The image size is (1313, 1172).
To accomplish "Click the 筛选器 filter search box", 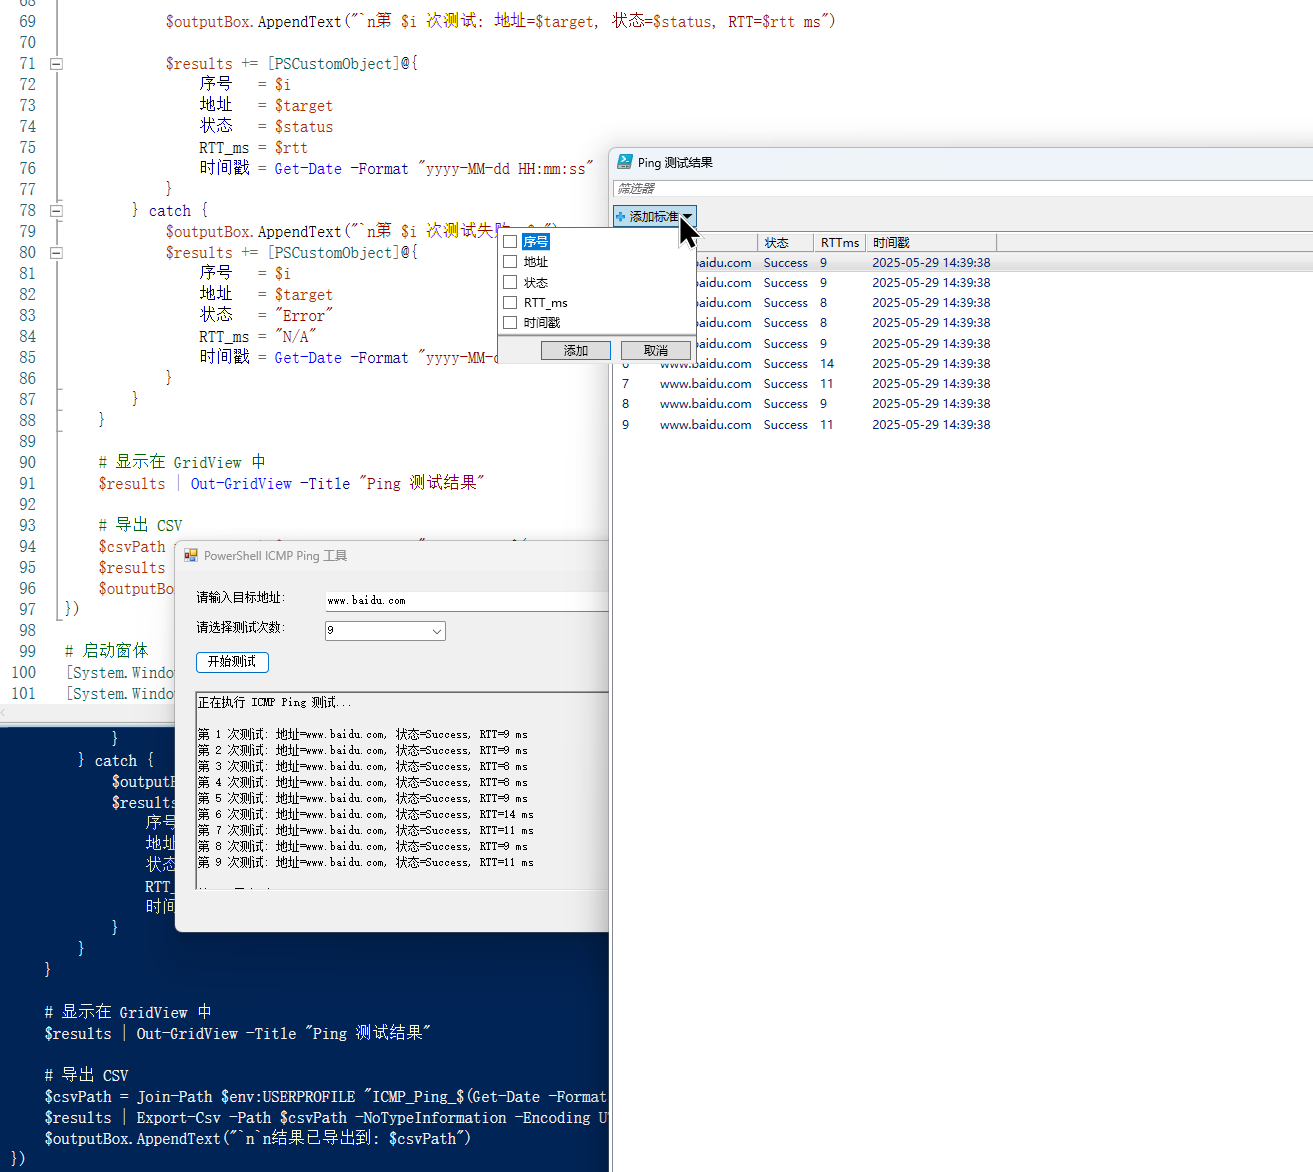I will click(960, 188).
